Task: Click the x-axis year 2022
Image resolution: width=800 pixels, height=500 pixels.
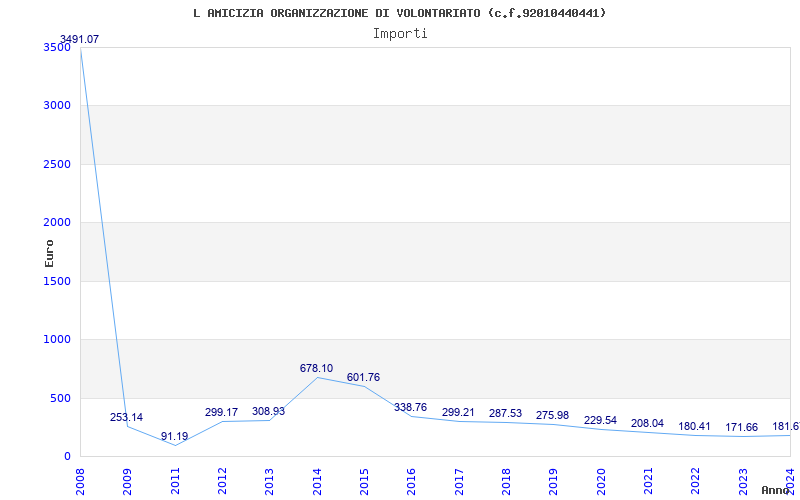Action: [x=695, y=482]
